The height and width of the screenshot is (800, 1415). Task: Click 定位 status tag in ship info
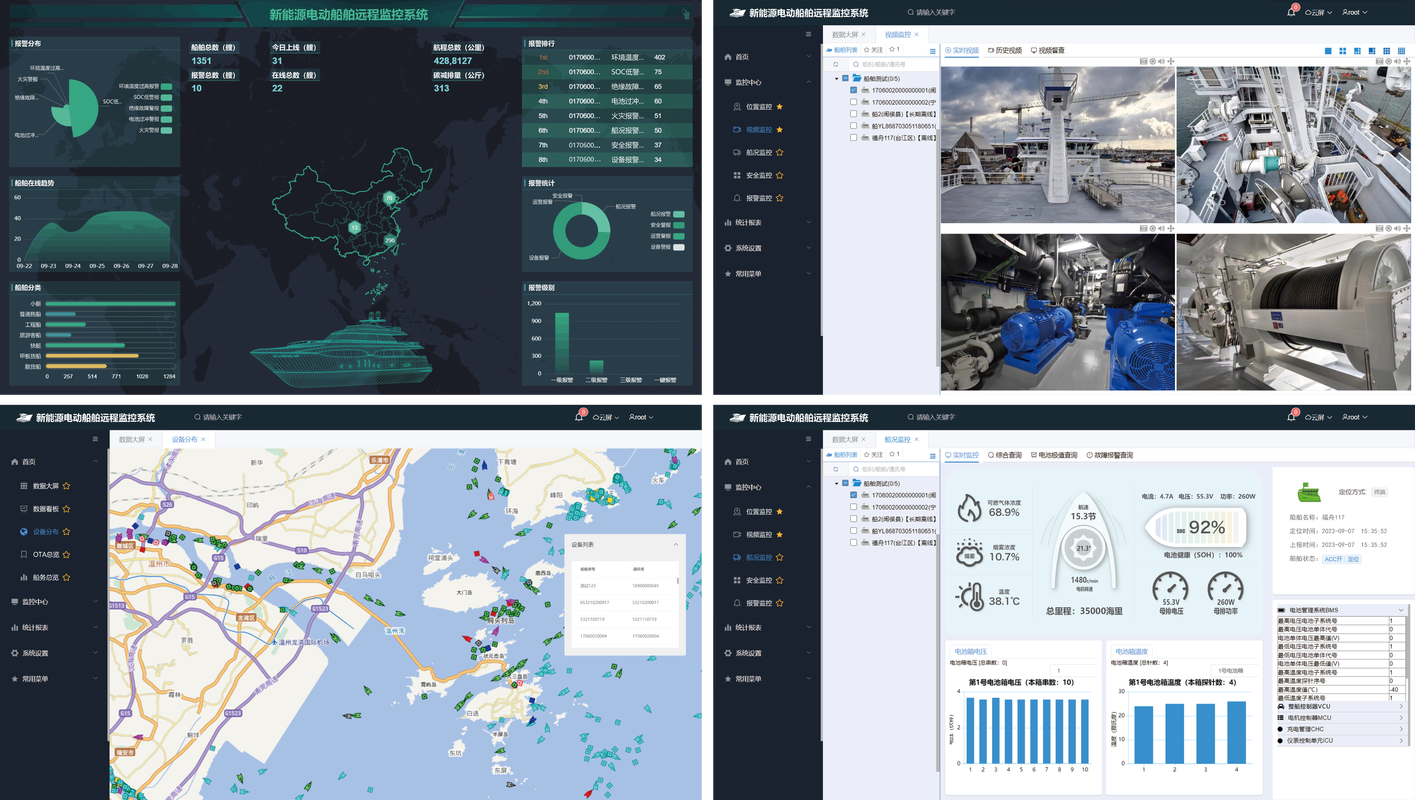[1353, 559]
